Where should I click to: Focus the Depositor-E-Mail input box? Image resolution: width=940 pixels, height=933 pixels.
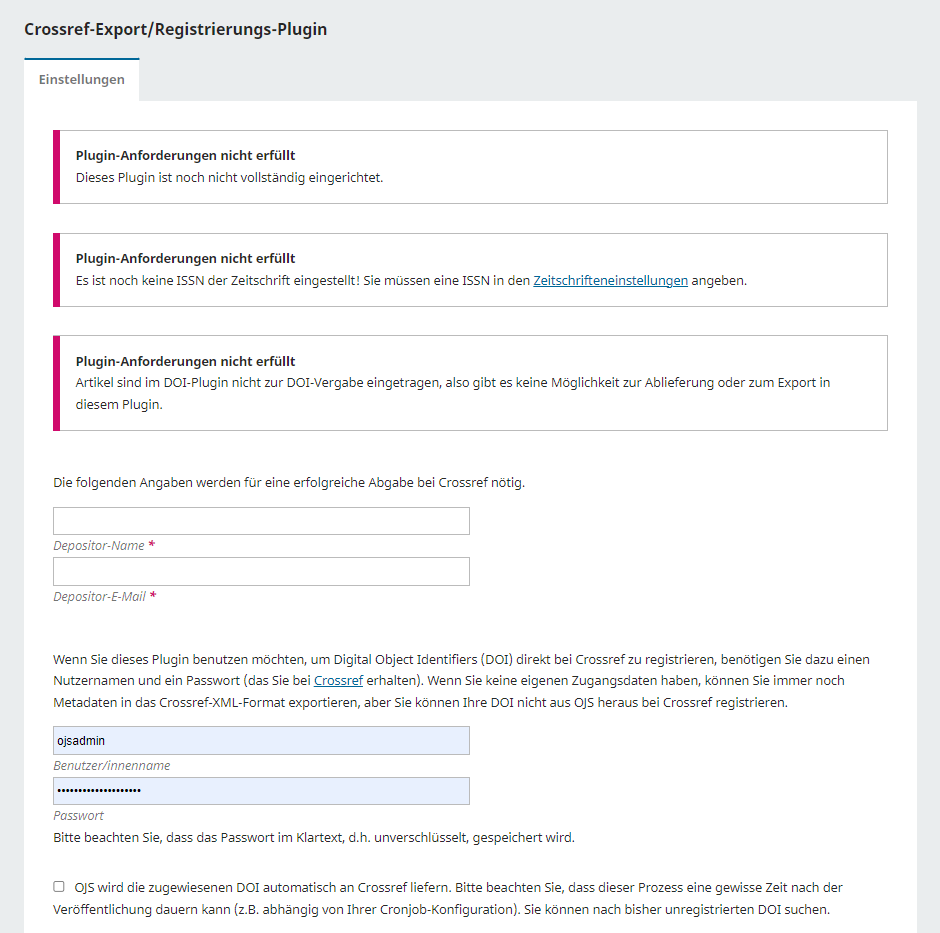tap(261, 572)
